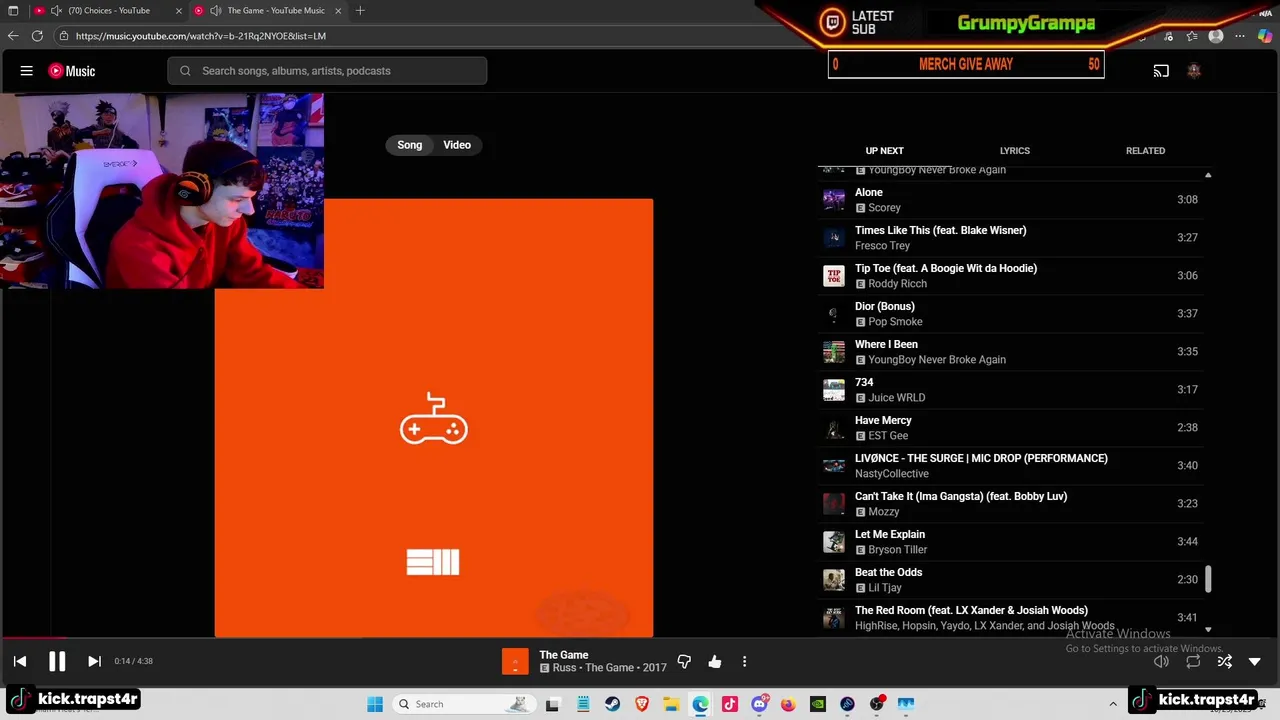This screenshot has width=1280, height=720.
Task: Pause the current song
Action: (x=57, y=661)
